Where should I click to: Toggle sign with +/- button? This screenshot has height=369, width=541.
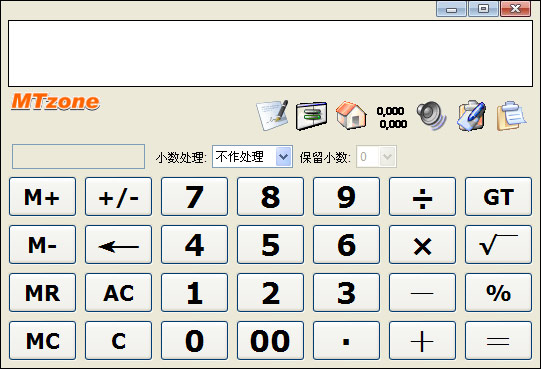[118, 197]
